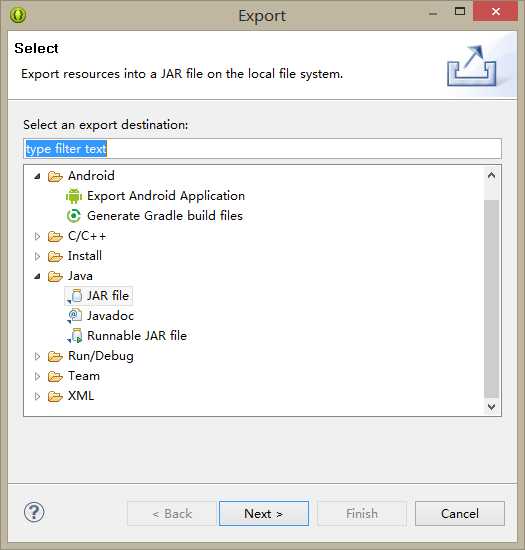Collapse the Android tree category
This screenshot has width=525, height=550.
click(x=37, y=176)
